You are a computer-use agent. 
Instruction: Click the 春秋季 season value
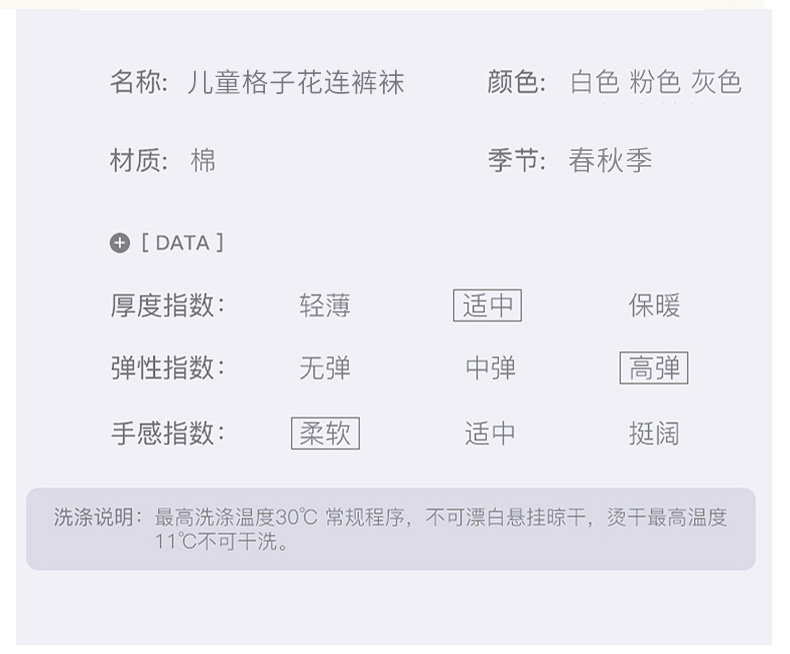[x=610, y=160]
